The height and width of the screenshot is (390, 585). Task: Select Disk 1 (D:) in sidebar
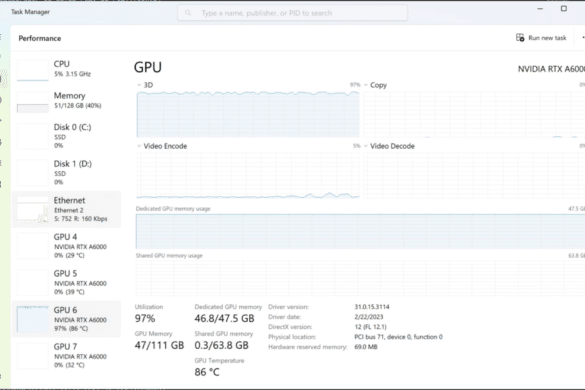66,172
